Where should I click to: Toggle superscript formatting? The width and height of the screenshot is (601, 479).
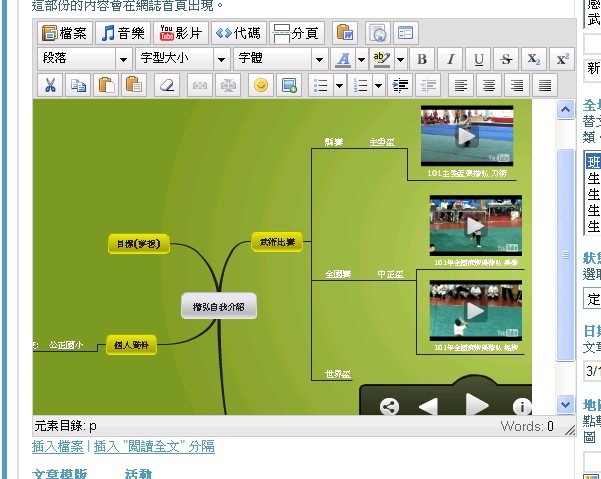click(x=562, y=59)
